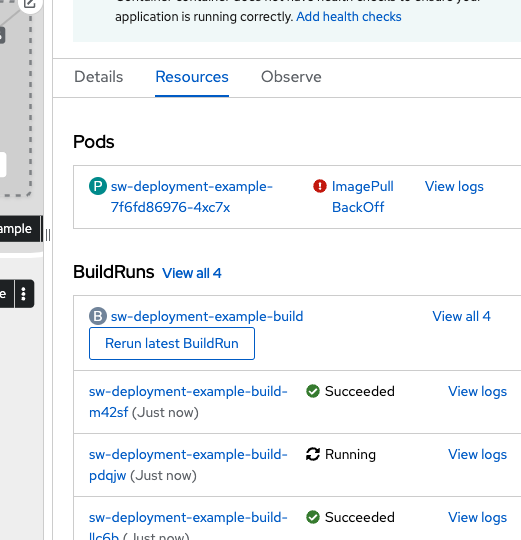Open the Observe tab

(x=291, y=77)
